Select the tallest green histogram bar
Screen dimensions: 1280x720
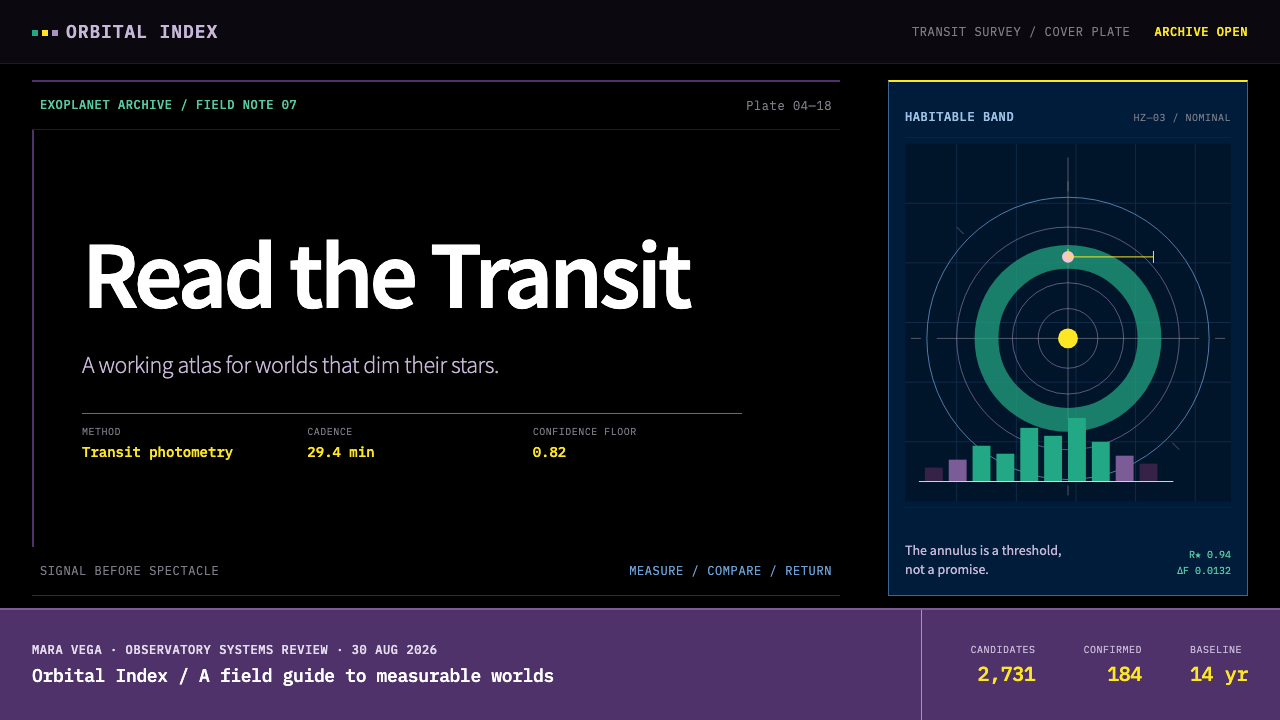pos(1077,449)
